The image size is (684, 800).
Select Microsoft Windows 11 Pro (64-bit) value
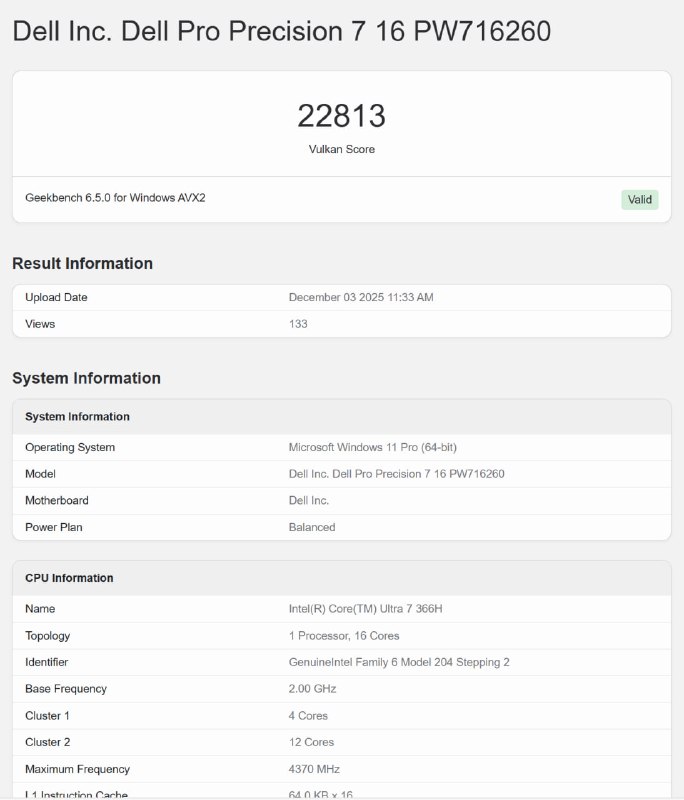click(372, 447)
